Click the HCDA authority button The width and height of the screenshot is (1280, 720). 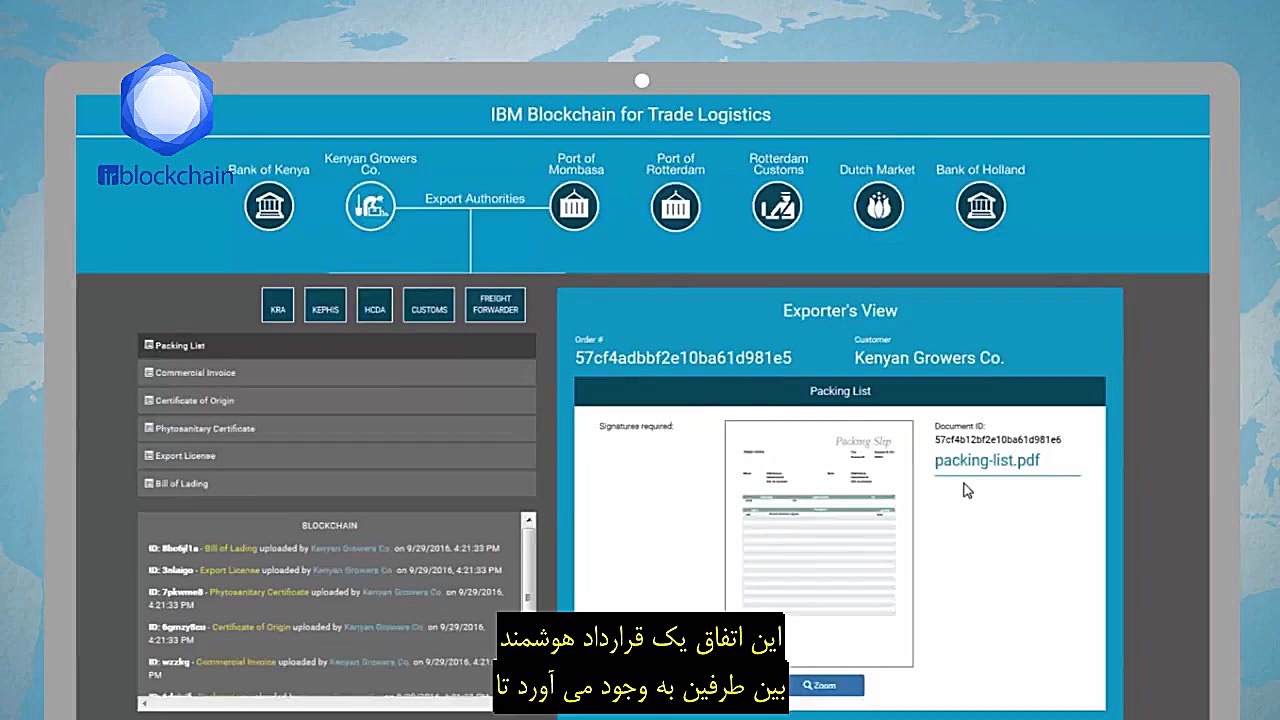[x=375, y=305]
